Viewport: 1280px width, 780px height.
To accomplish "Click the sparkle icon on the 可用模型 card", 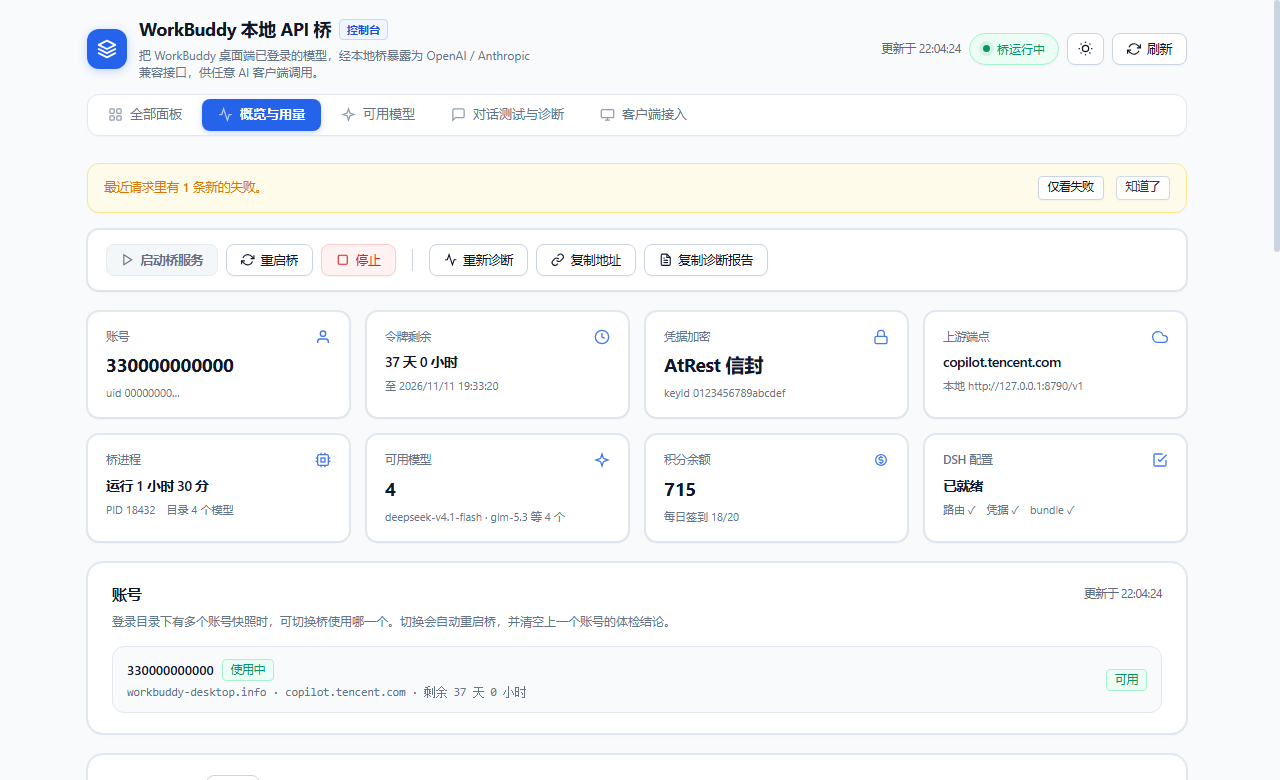I will [602, 460].
